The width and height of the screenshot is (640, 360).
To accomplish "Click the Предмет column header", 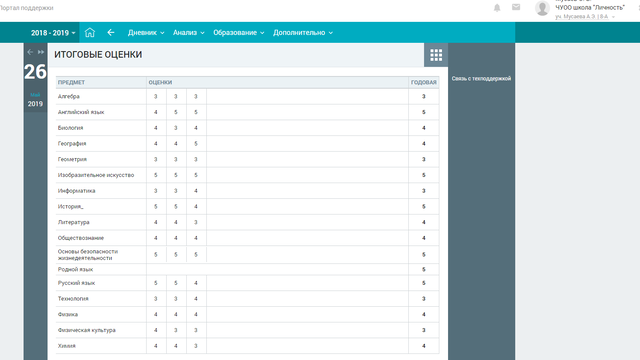I will point(71,82).
